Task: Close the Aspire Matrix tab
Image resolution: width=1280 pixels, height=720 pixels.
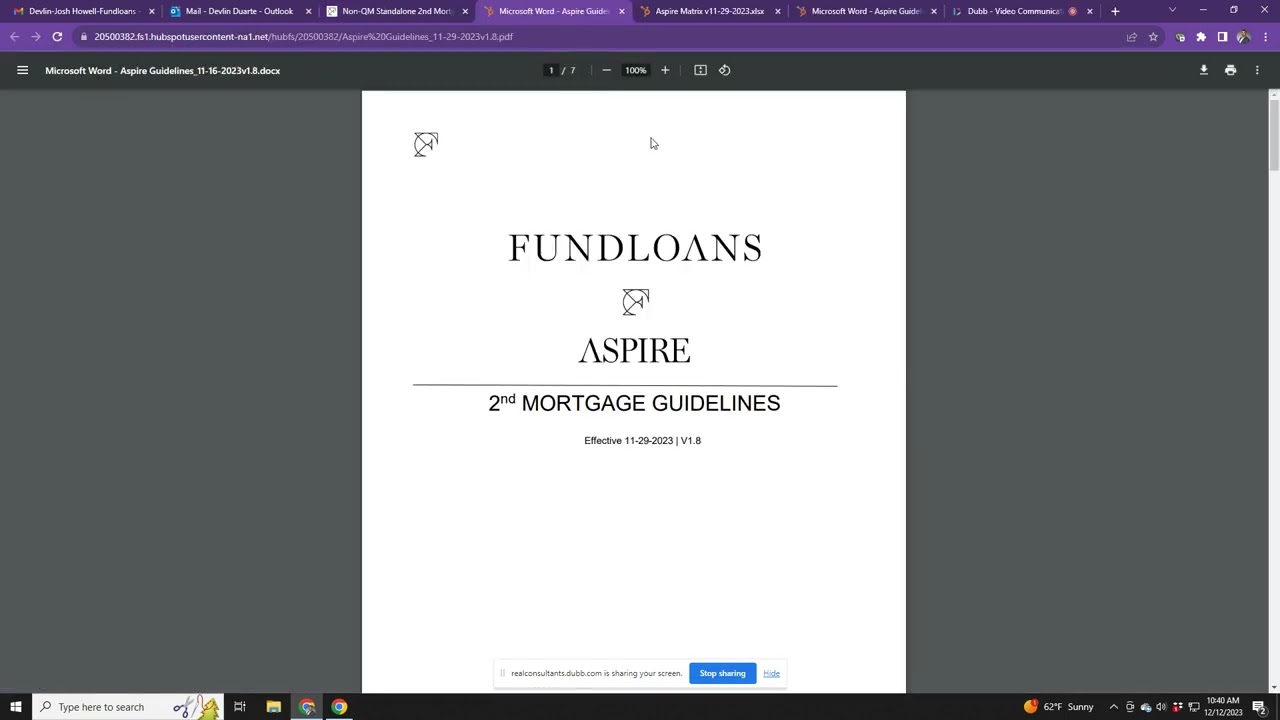Action: 777,11
